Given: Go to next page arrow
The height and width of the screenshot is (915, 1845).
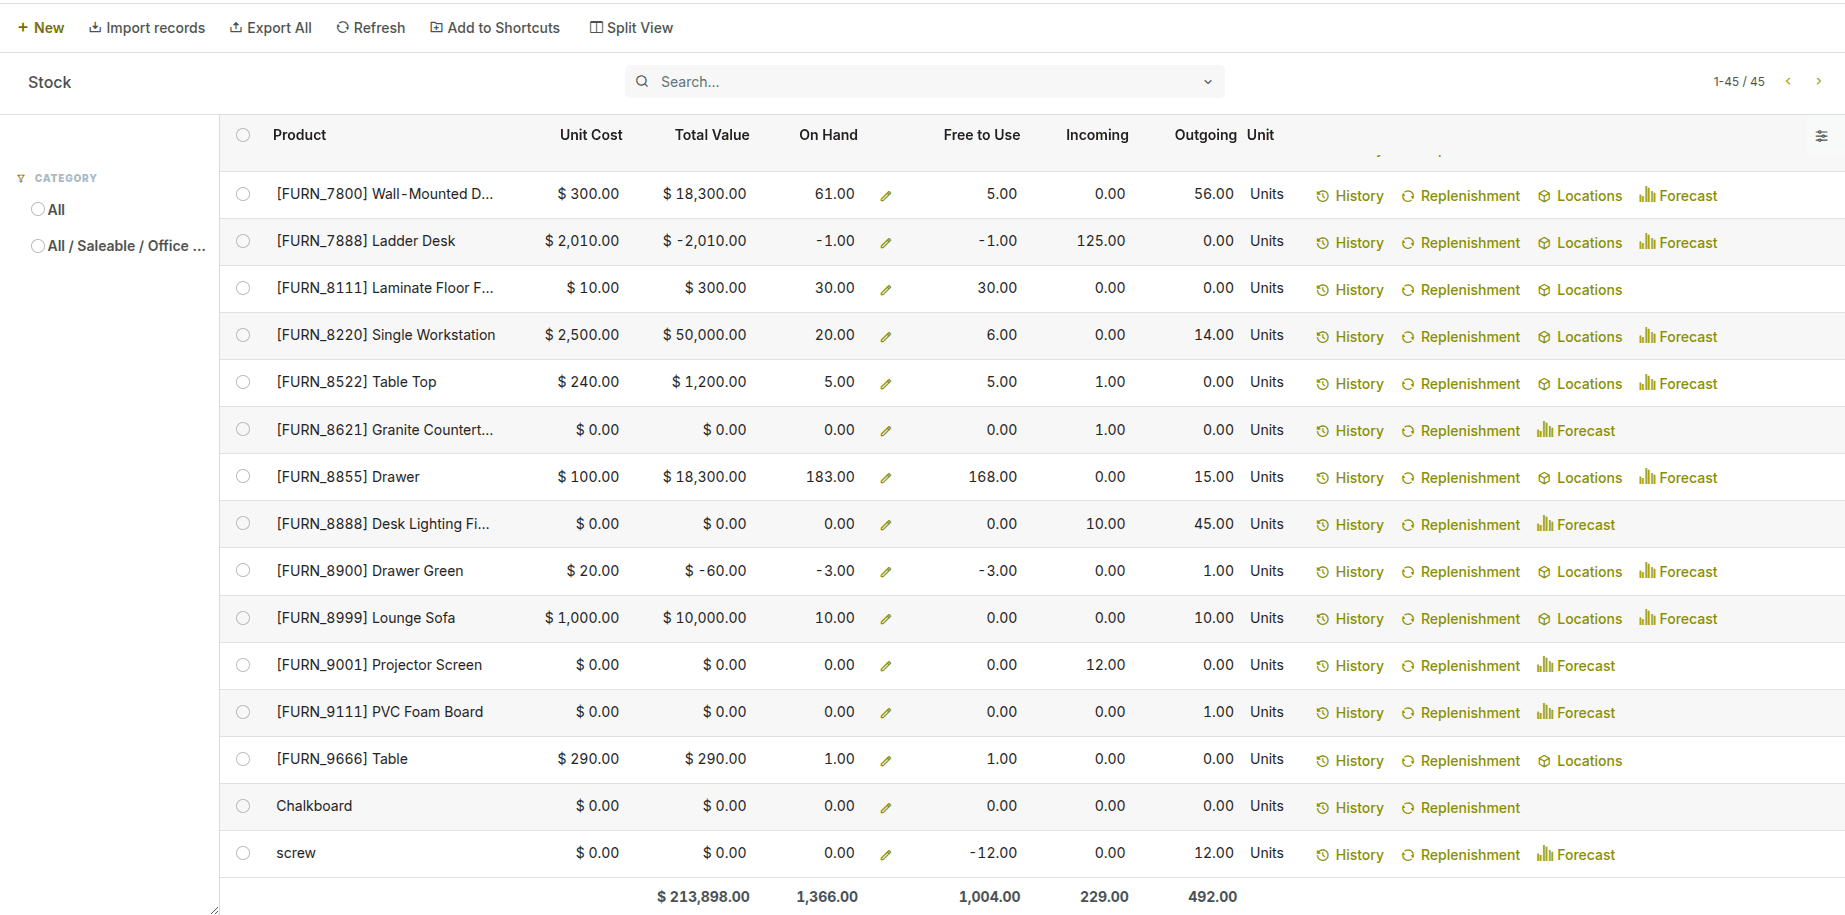Looking at the screenshot, I should tap(1818, 82).
